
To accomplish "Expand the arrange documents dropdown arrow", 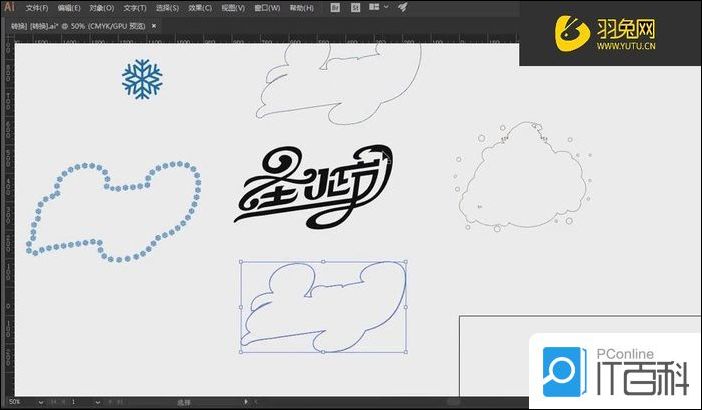I will (386, 7).
